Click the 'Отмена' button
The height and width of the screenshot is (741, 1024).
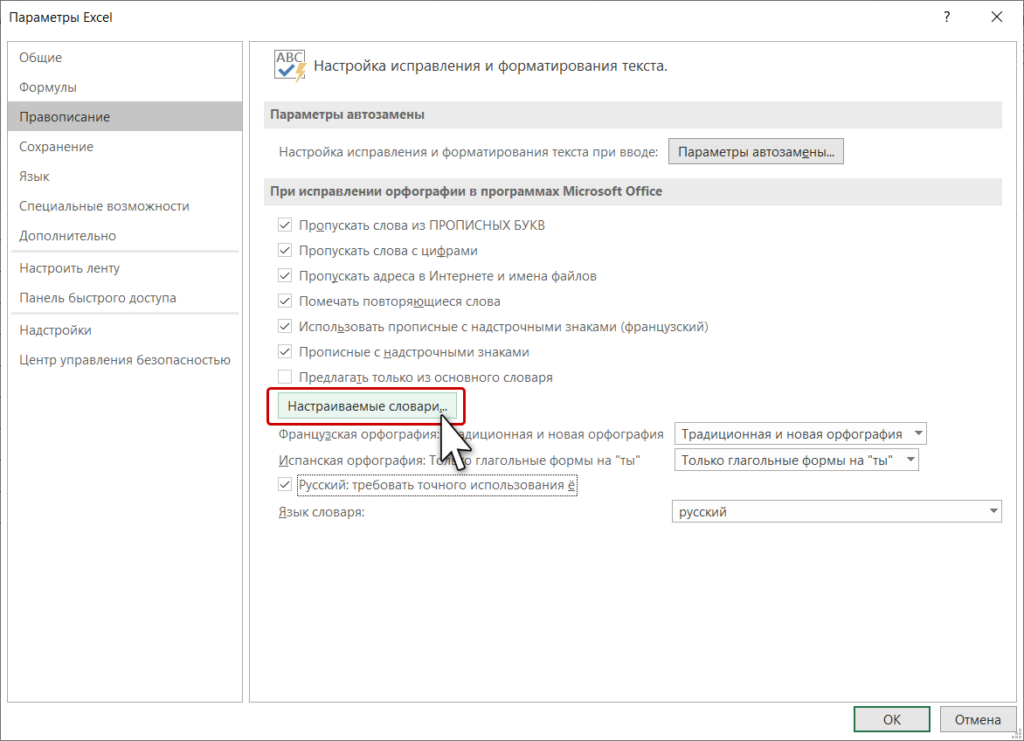click(x=978, y=719)
